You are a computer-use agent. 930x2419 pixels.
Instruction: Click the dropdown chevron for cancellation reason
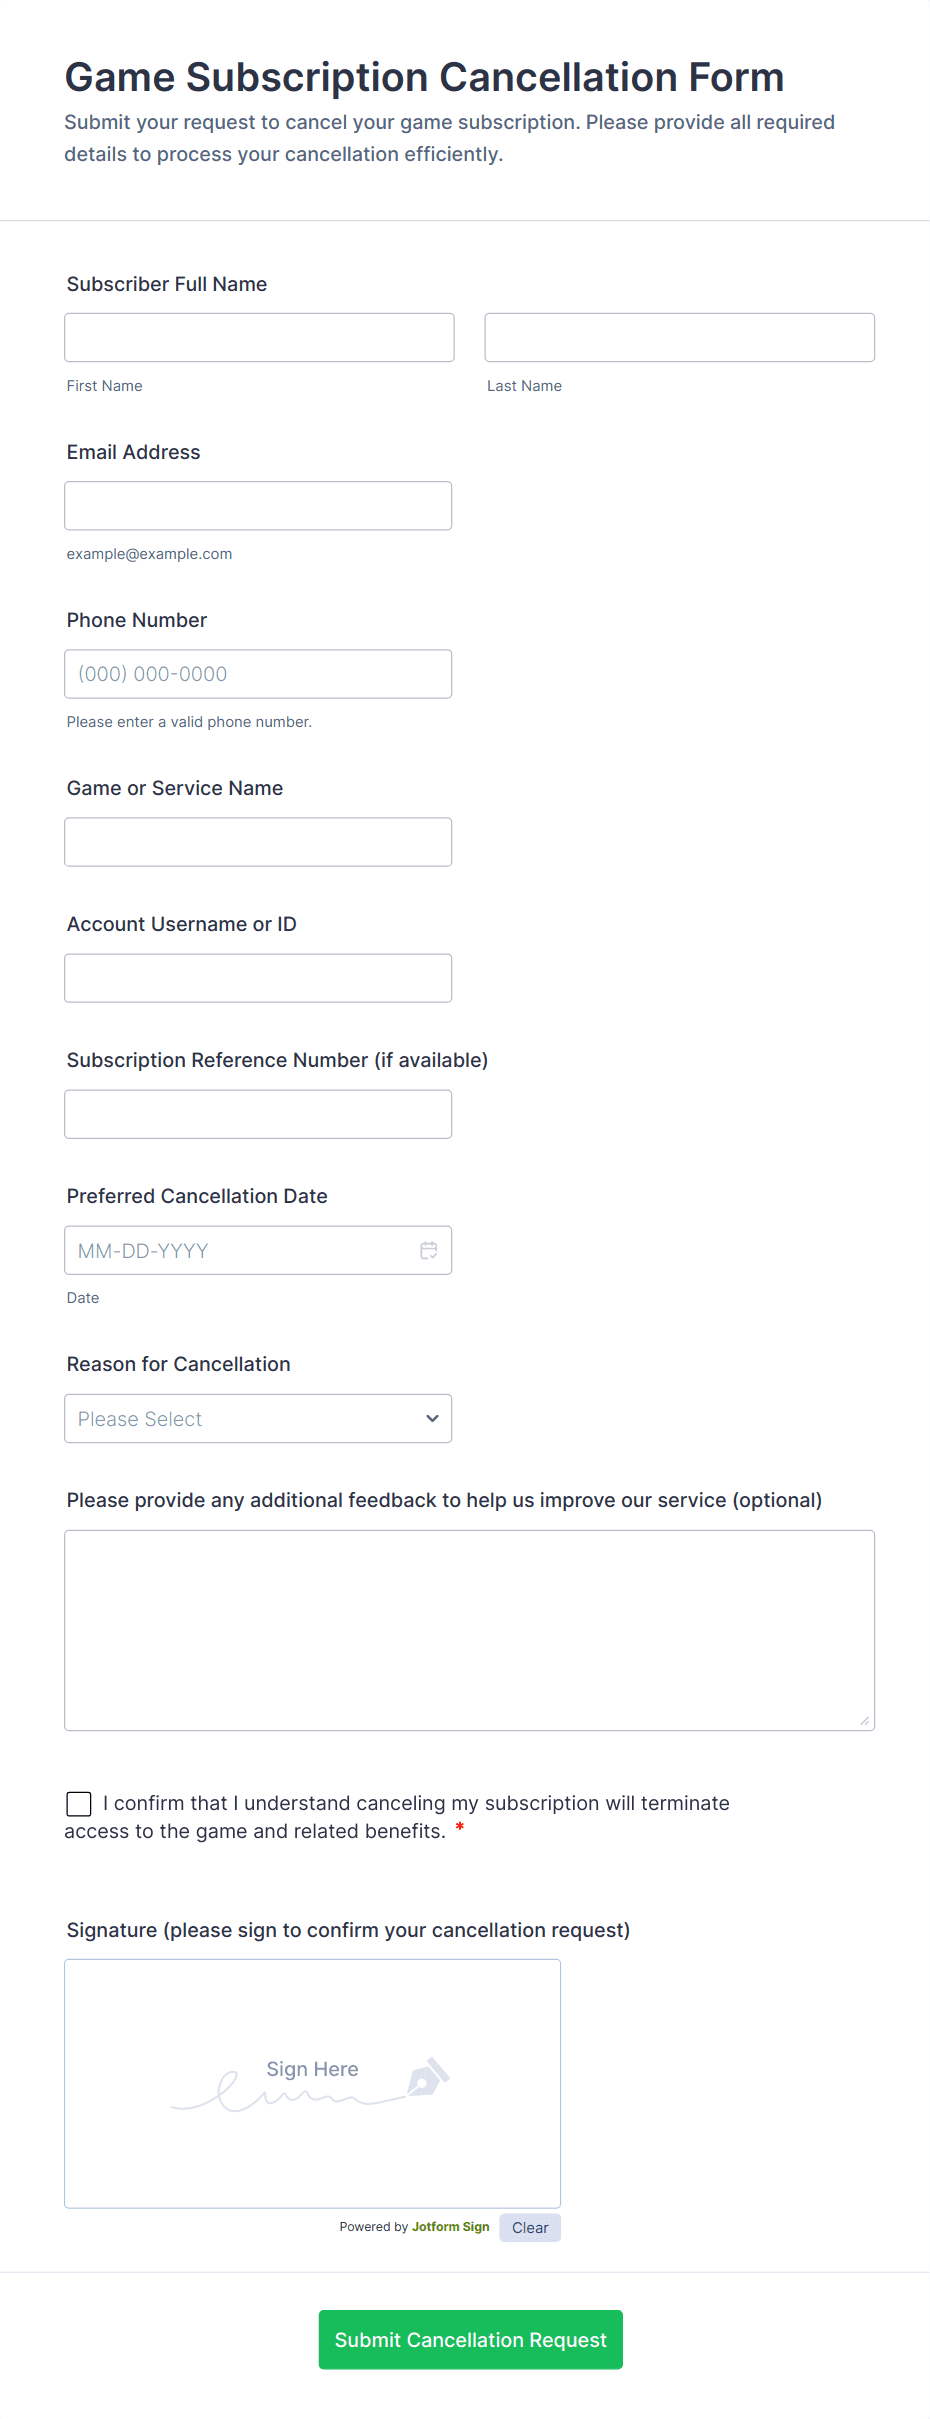click(x=432, y=1418)
